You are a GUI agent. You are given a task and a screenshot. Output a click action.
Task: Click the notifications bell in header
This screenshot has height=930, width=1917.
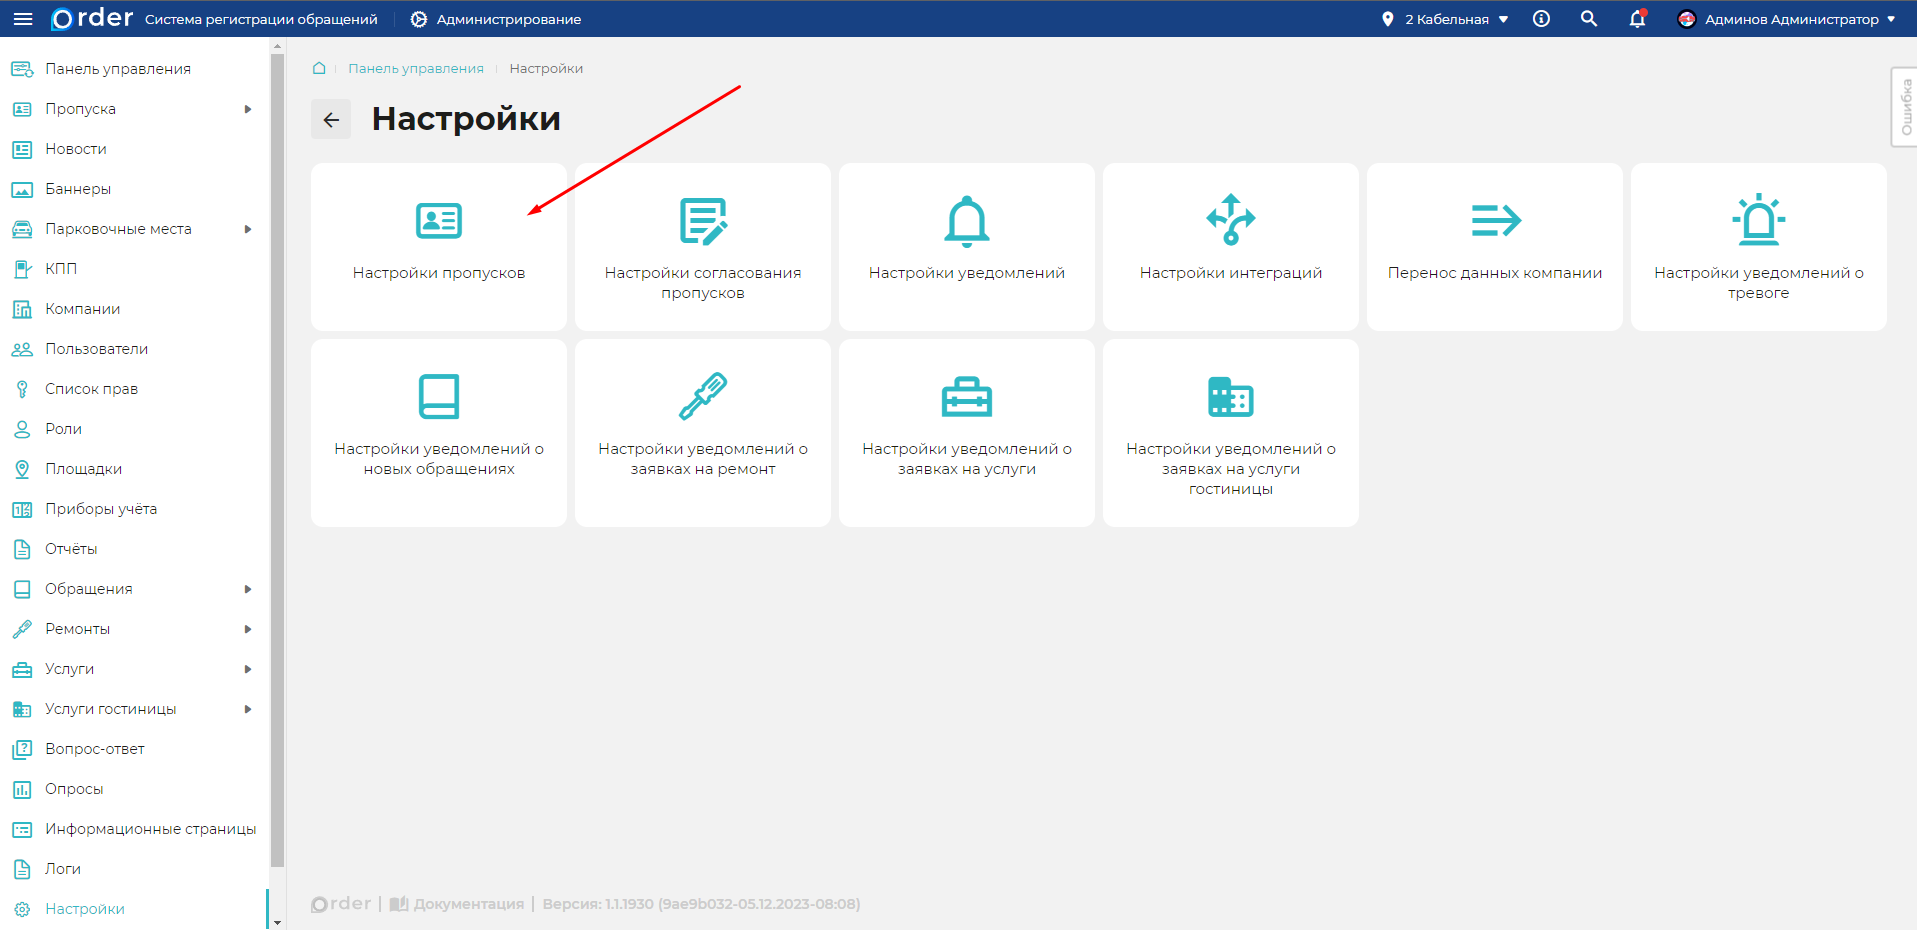(x=1637, y=19)
